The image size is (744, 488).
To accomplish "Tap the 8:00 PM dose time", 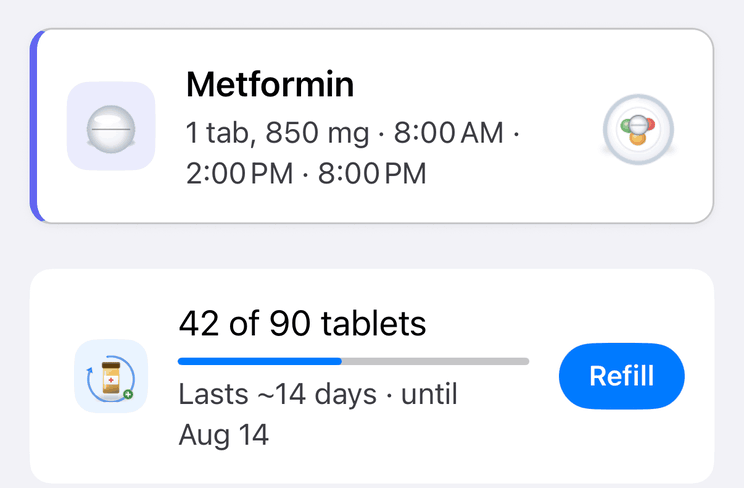I will point(372,173).
